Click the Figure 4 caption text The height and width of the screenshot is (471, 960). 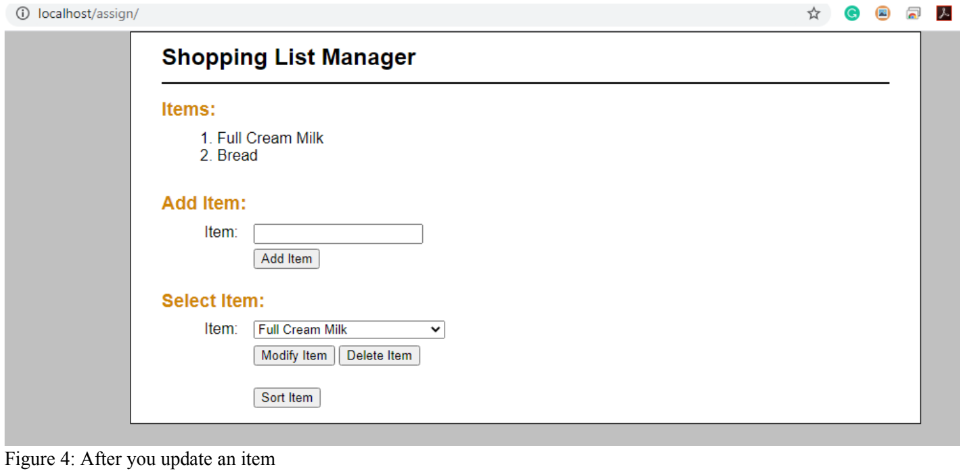(x=139, y=460)
